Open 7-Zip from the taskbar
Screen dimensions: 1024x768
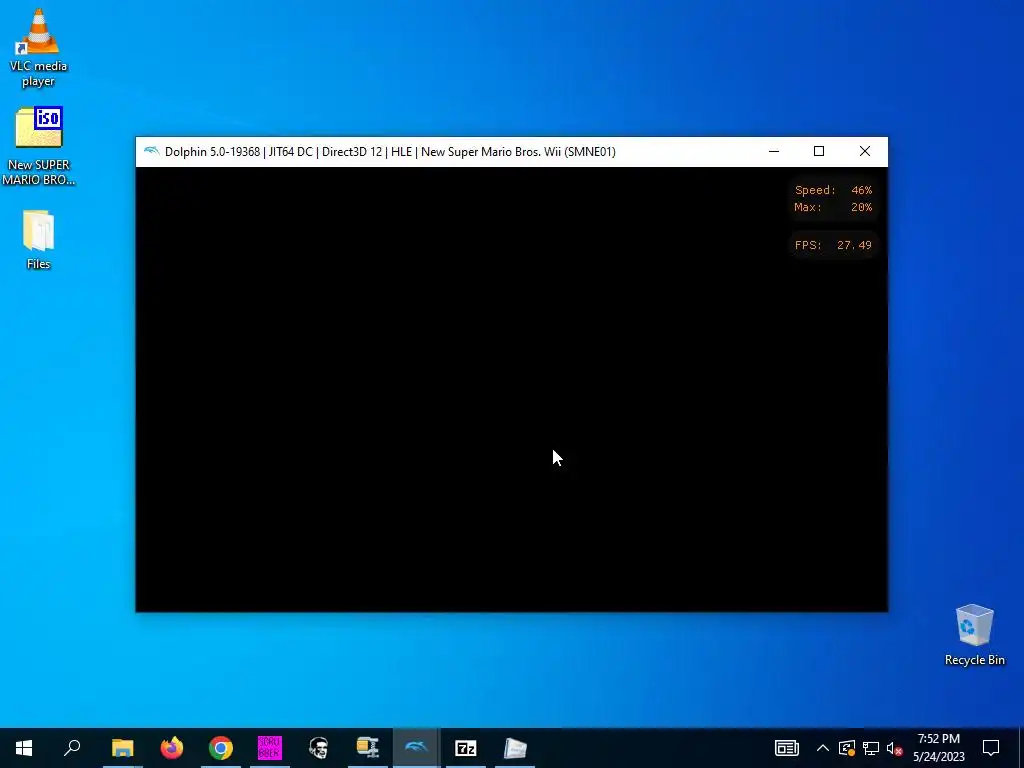tap(466, 748)
